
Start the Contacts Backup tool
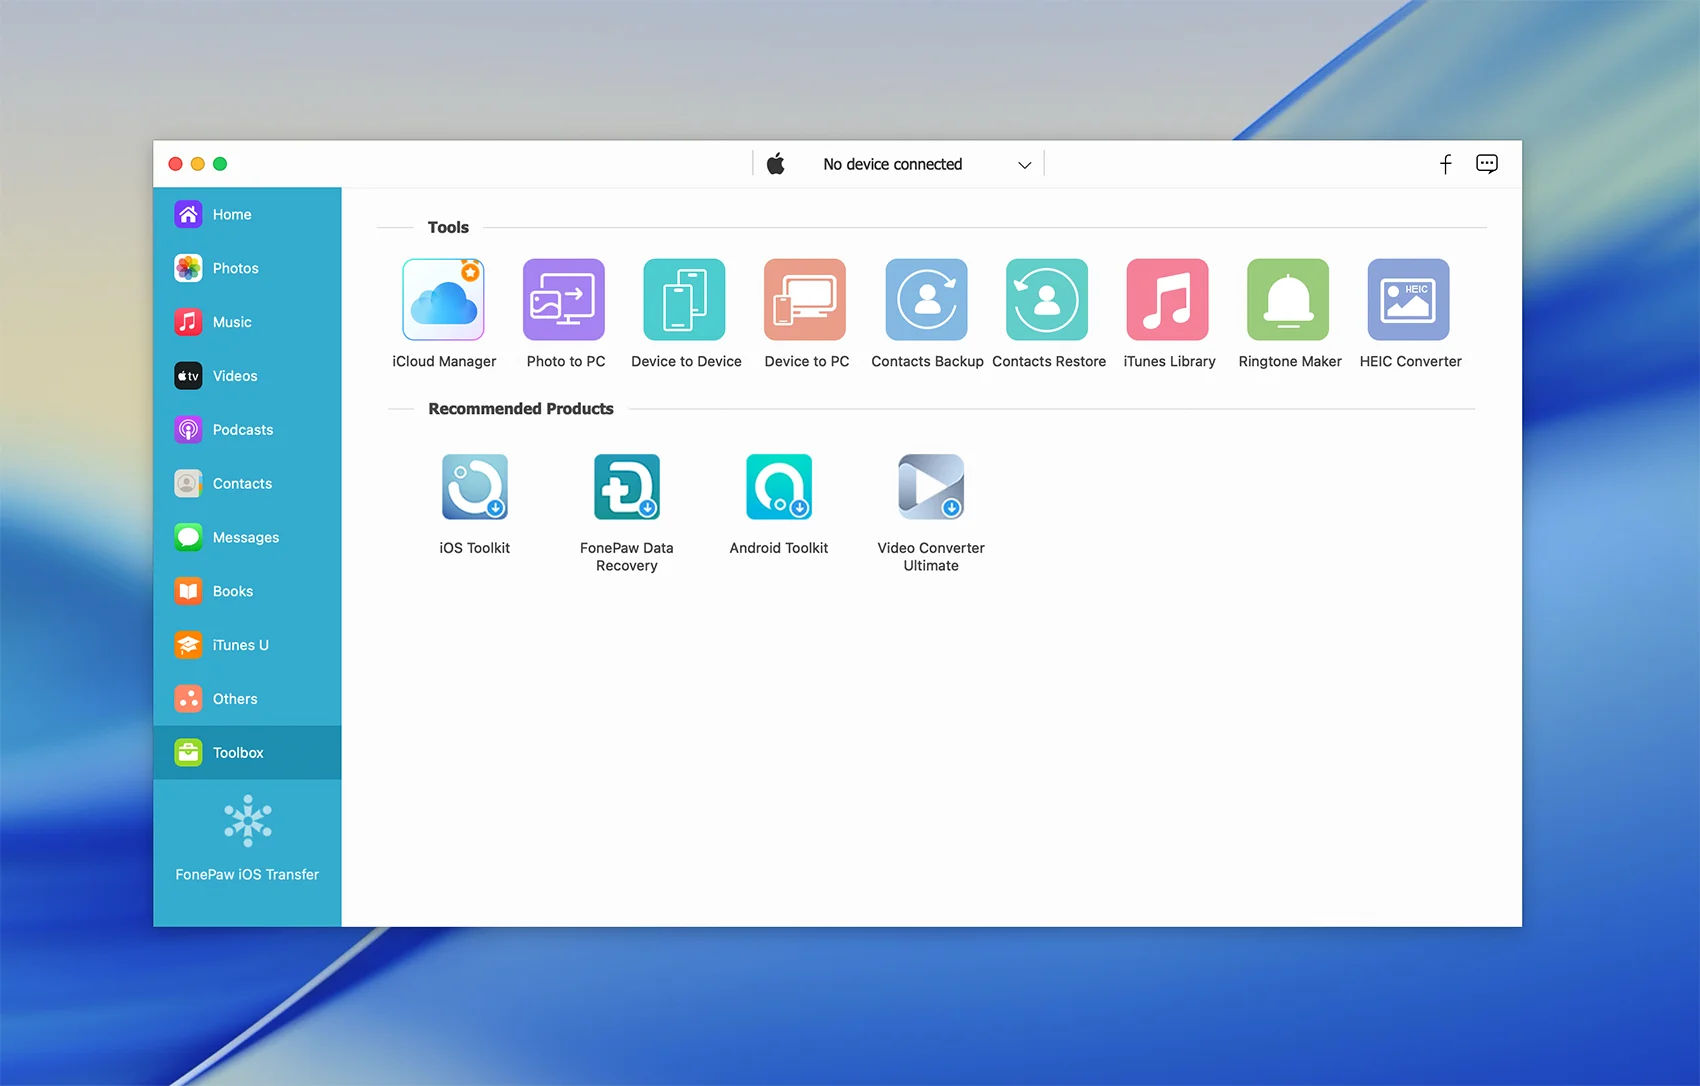tap(926, 300)
